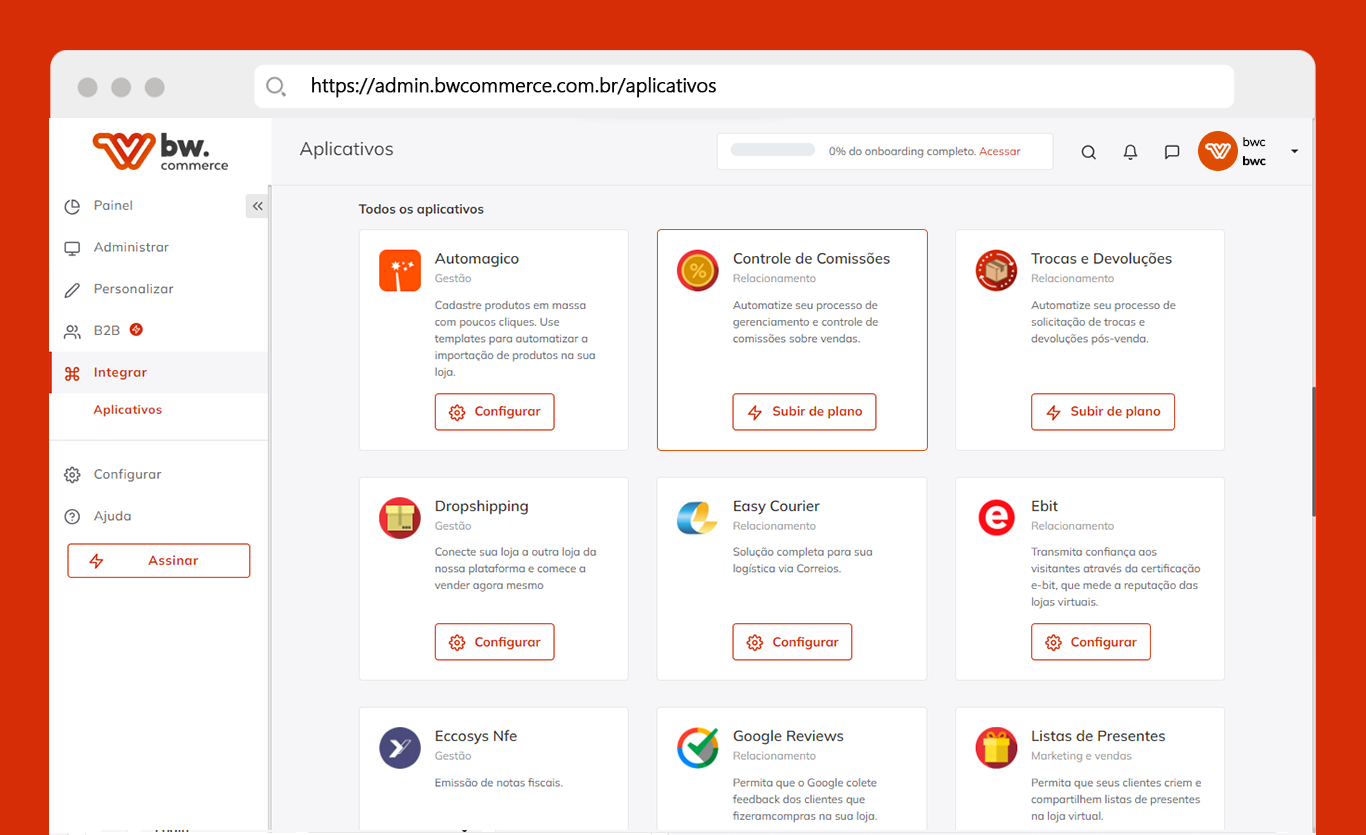
Task: Click the Personalizar pencil icon
Action: [x=72, y=290]
